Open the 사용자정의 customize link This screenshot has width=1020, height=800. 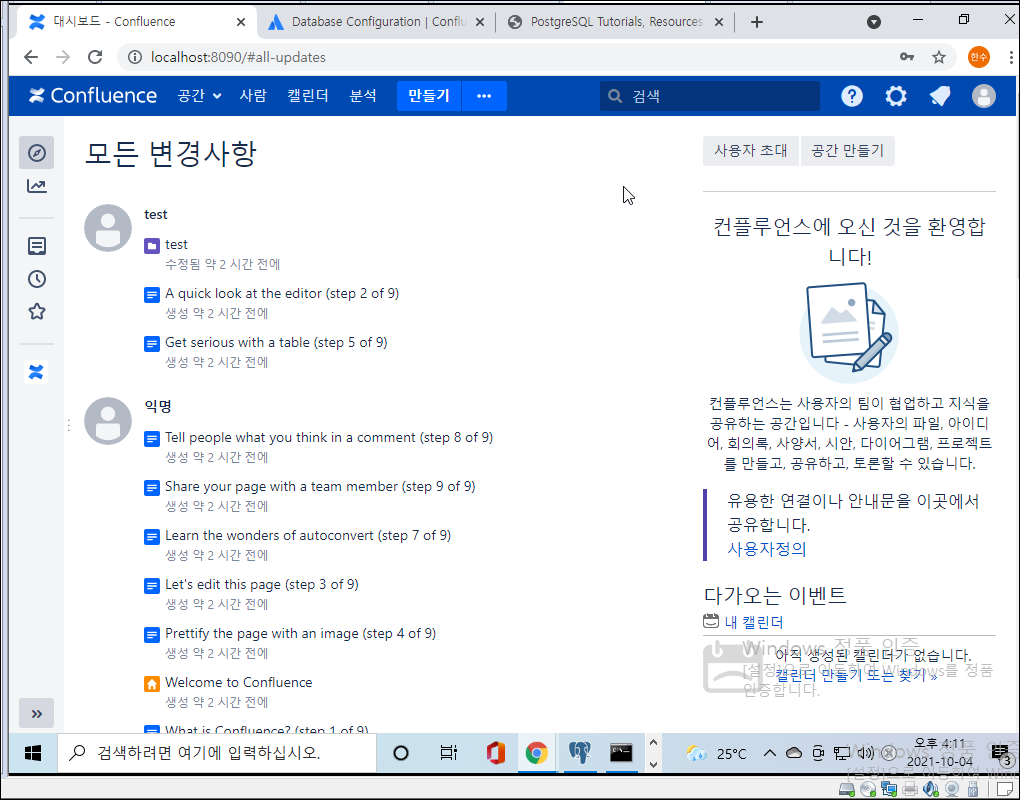[x=766, y=549]
